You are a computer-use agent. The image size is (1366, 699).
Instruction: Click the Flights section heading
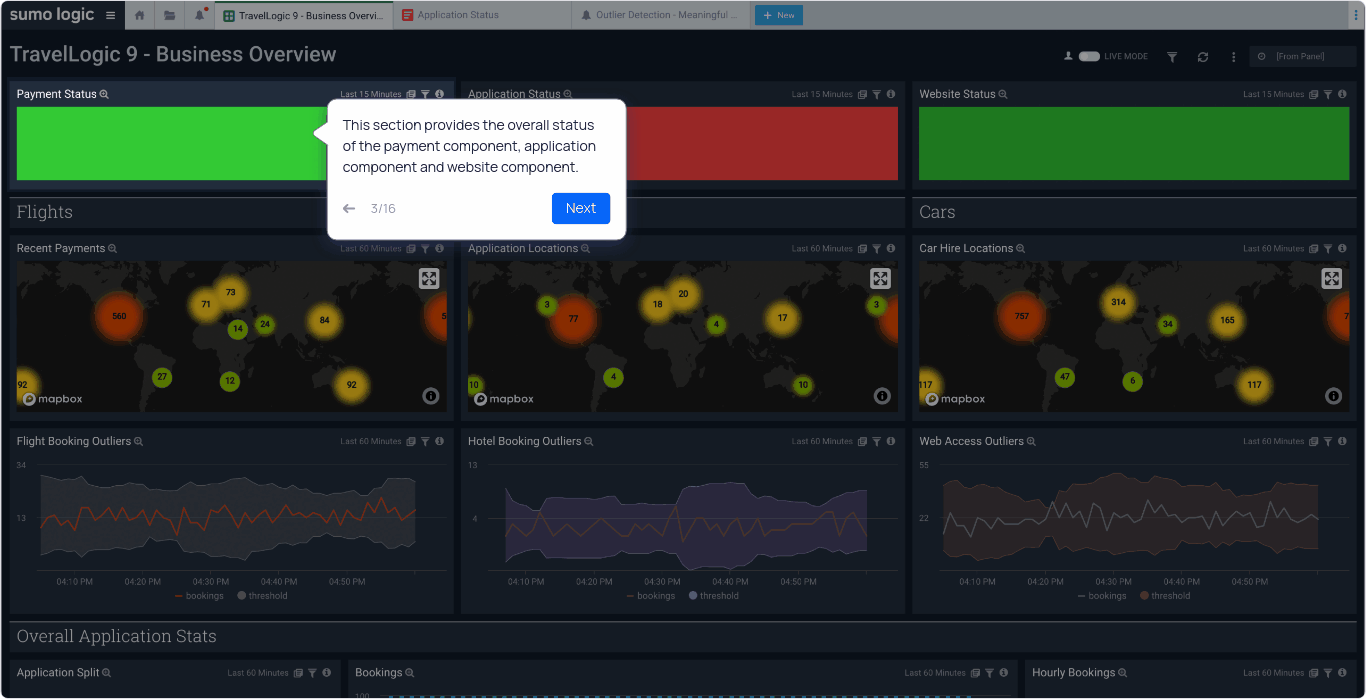coord(45,212)
